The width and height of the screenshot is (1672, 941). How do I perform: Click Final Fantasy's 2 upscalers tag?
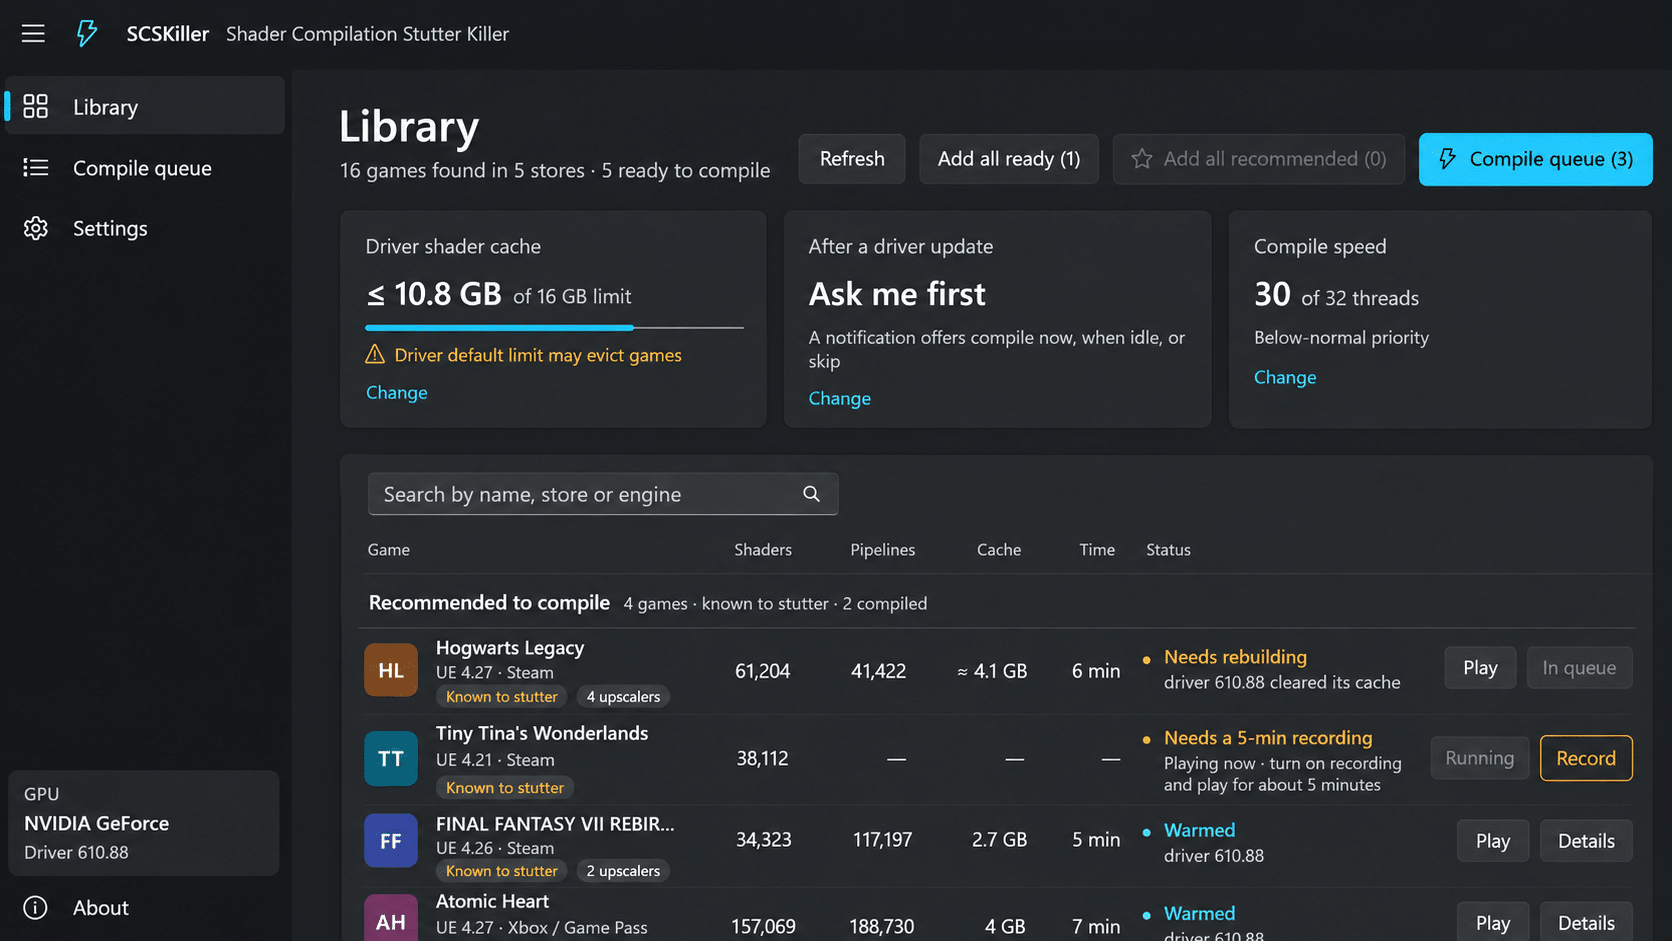623,870
